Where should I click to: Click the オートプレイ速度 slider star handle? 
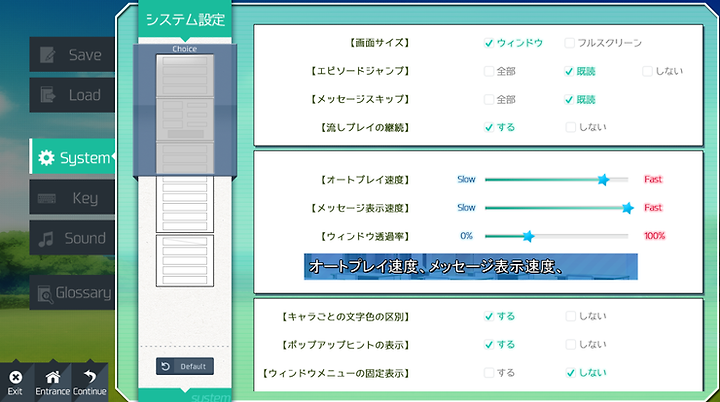(x=603, y=180)
